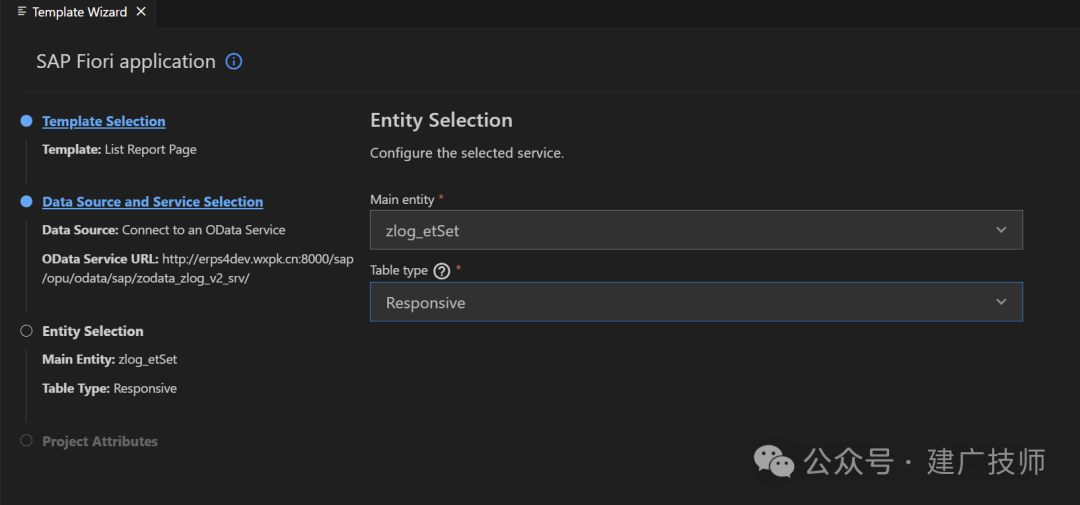Screen dimensions: 1080x505
Task: Close the Template Wizard tab
Action: pyautogui.click(x=141, y=12)
